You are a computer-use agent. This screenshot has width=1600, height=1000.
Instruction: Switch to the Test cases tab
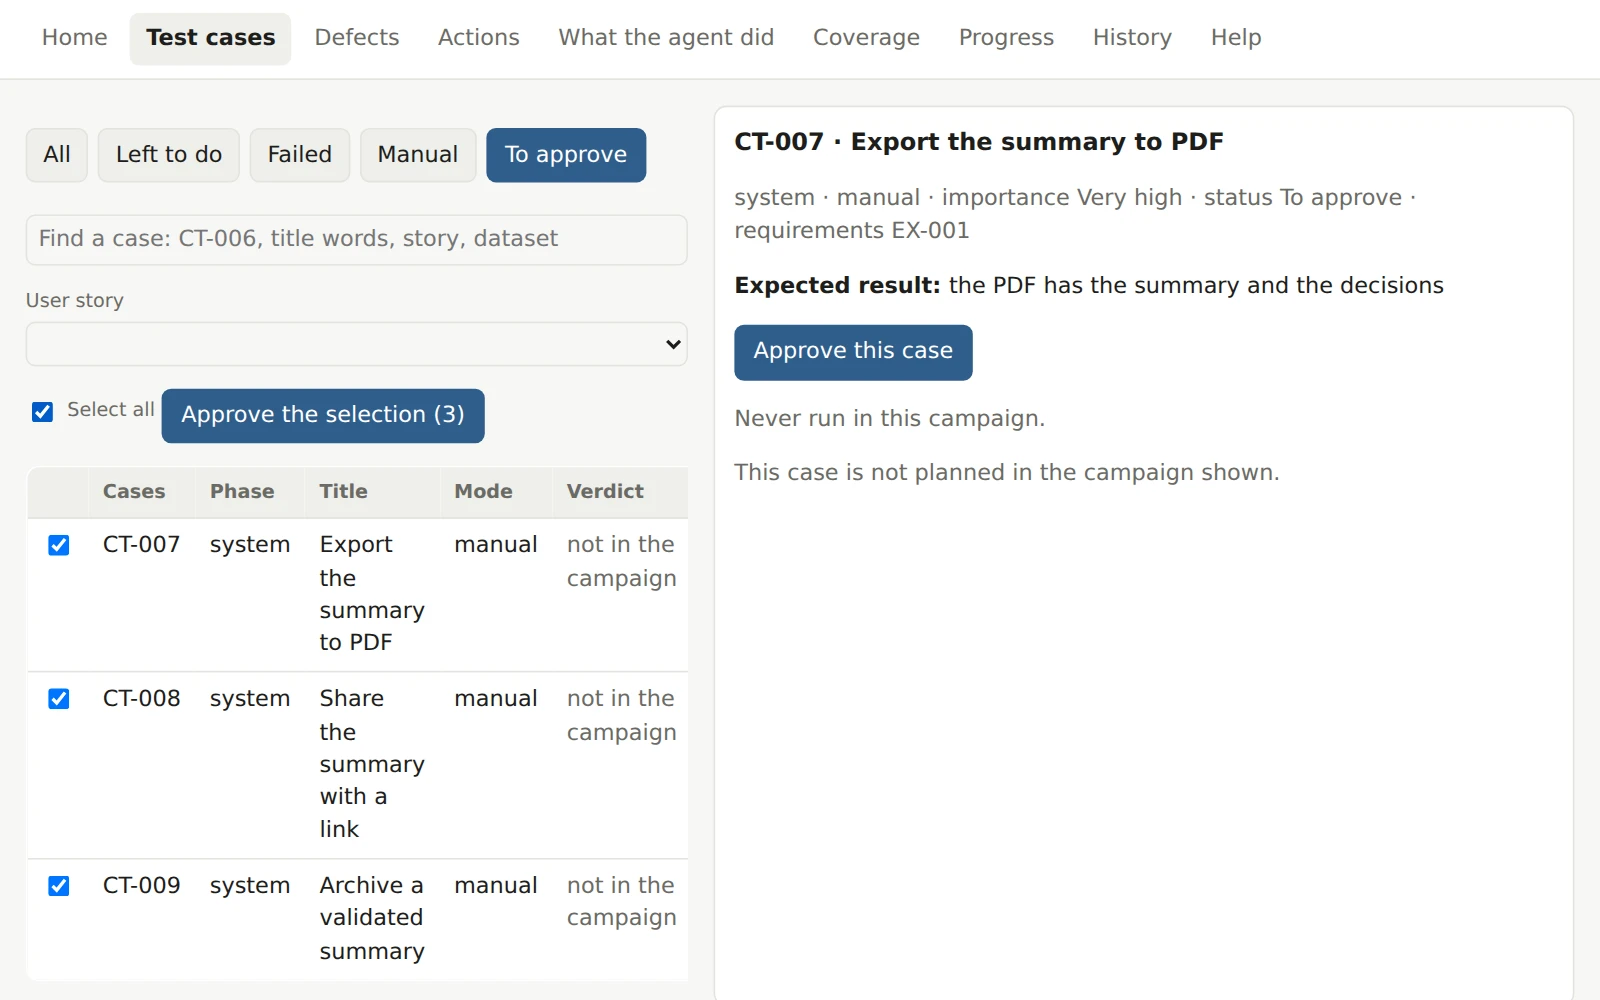210,38
